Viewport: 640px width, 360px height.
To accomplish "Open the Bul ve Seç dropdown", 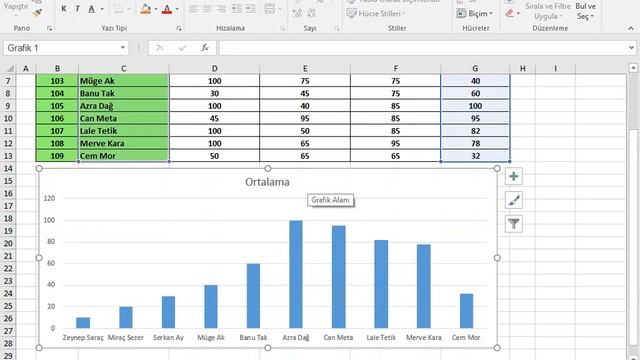I will (585, 11).
